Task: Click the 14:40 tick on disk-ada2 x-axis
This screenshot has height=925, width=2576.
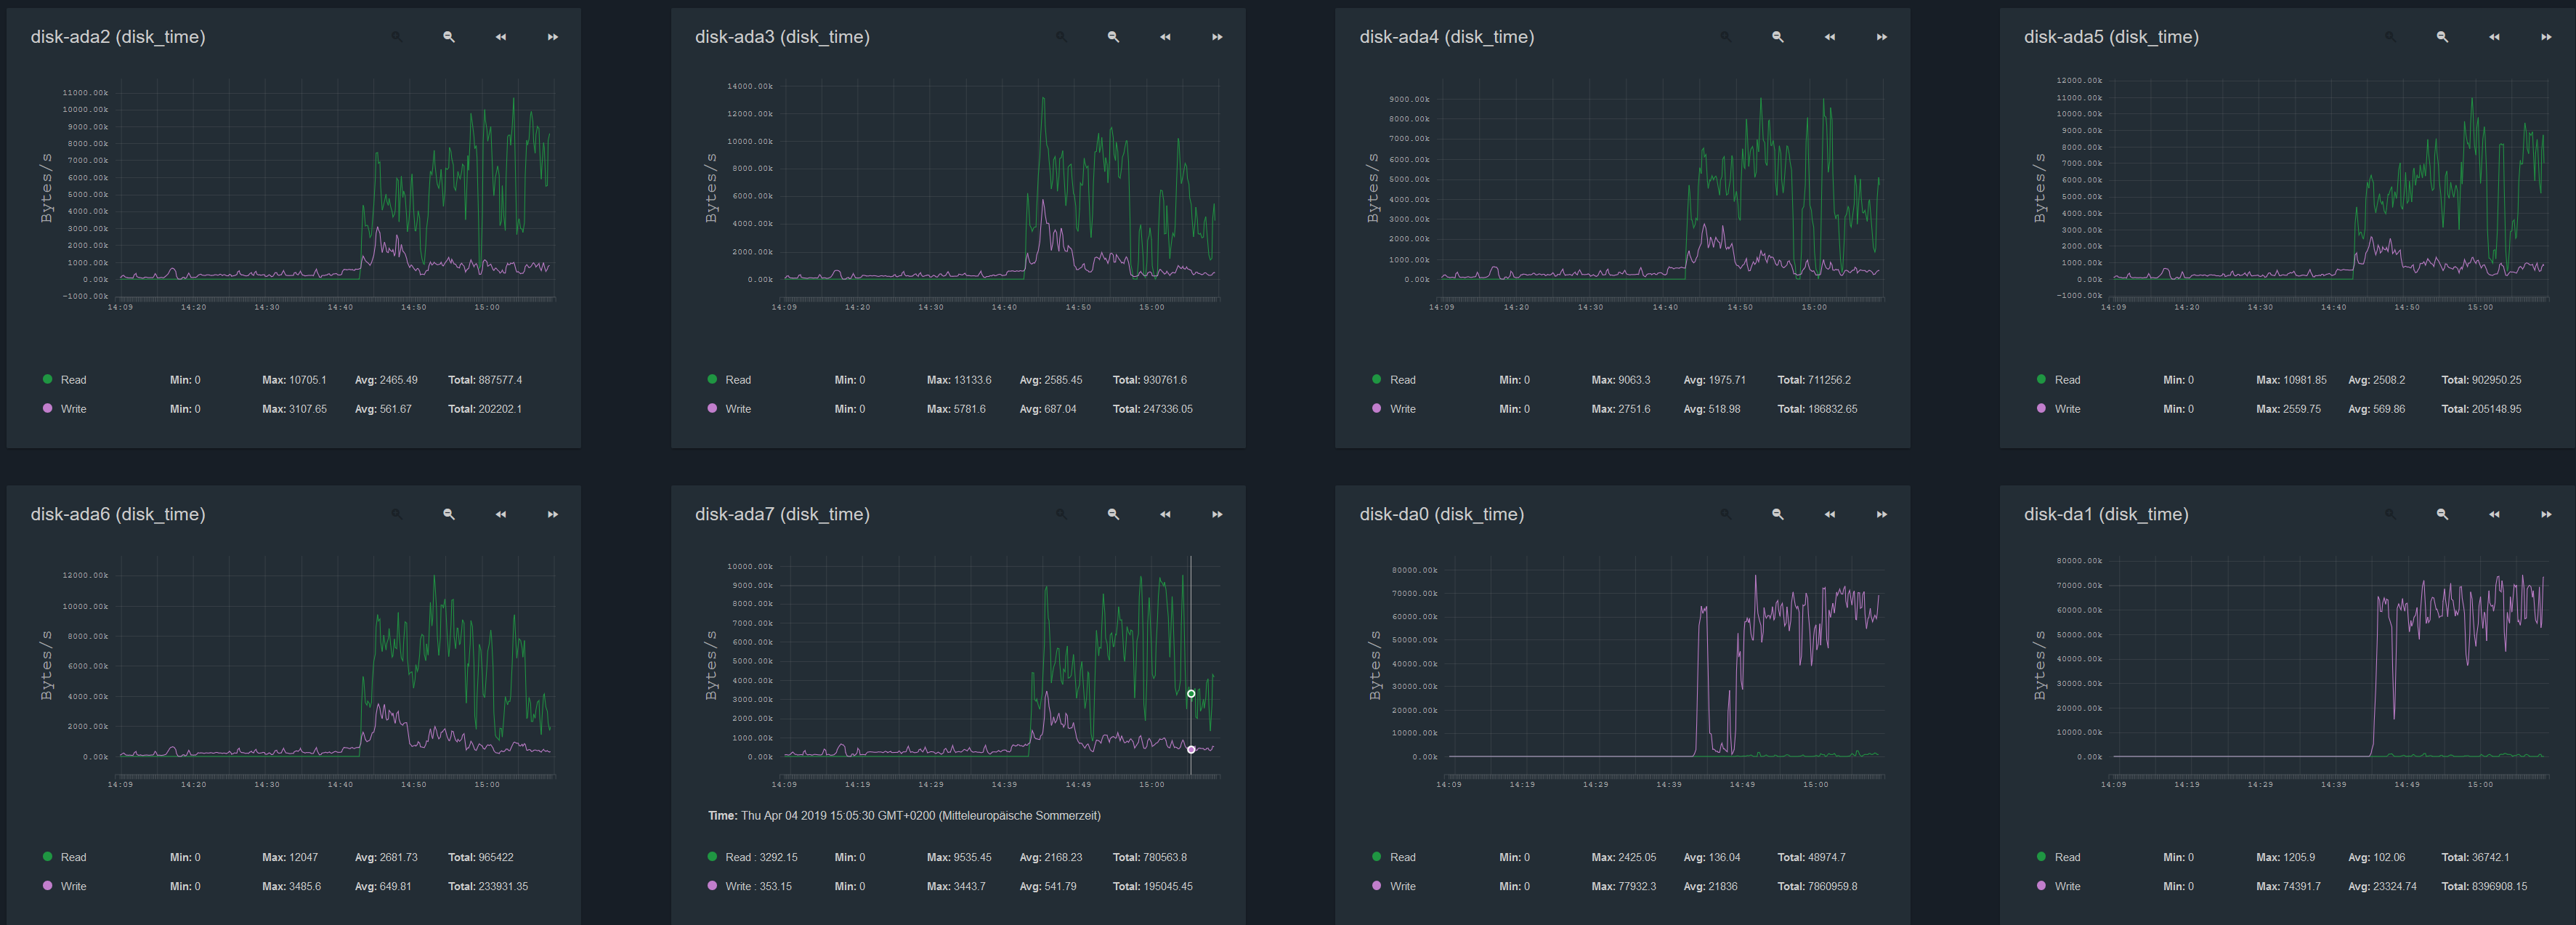Action: (x=340, y=307)
